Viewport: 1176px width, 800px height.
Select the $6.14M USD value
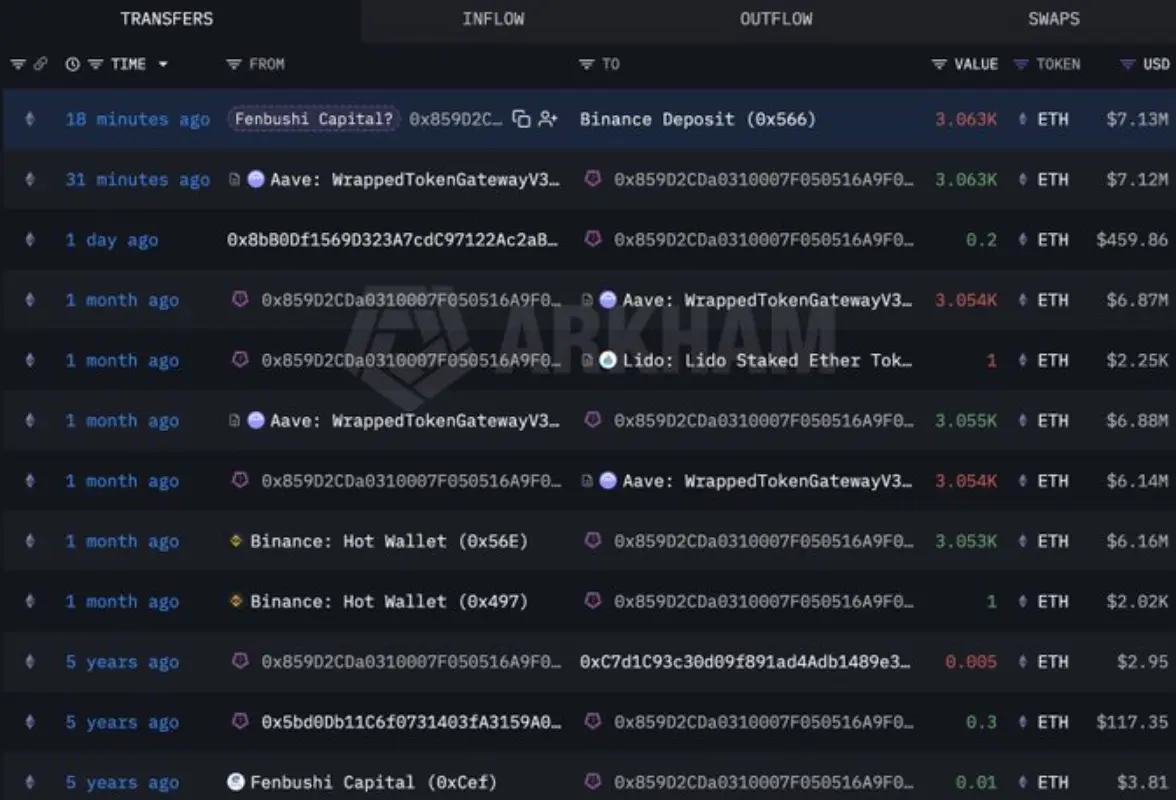pyautogui.click(x=1137, y=481)
